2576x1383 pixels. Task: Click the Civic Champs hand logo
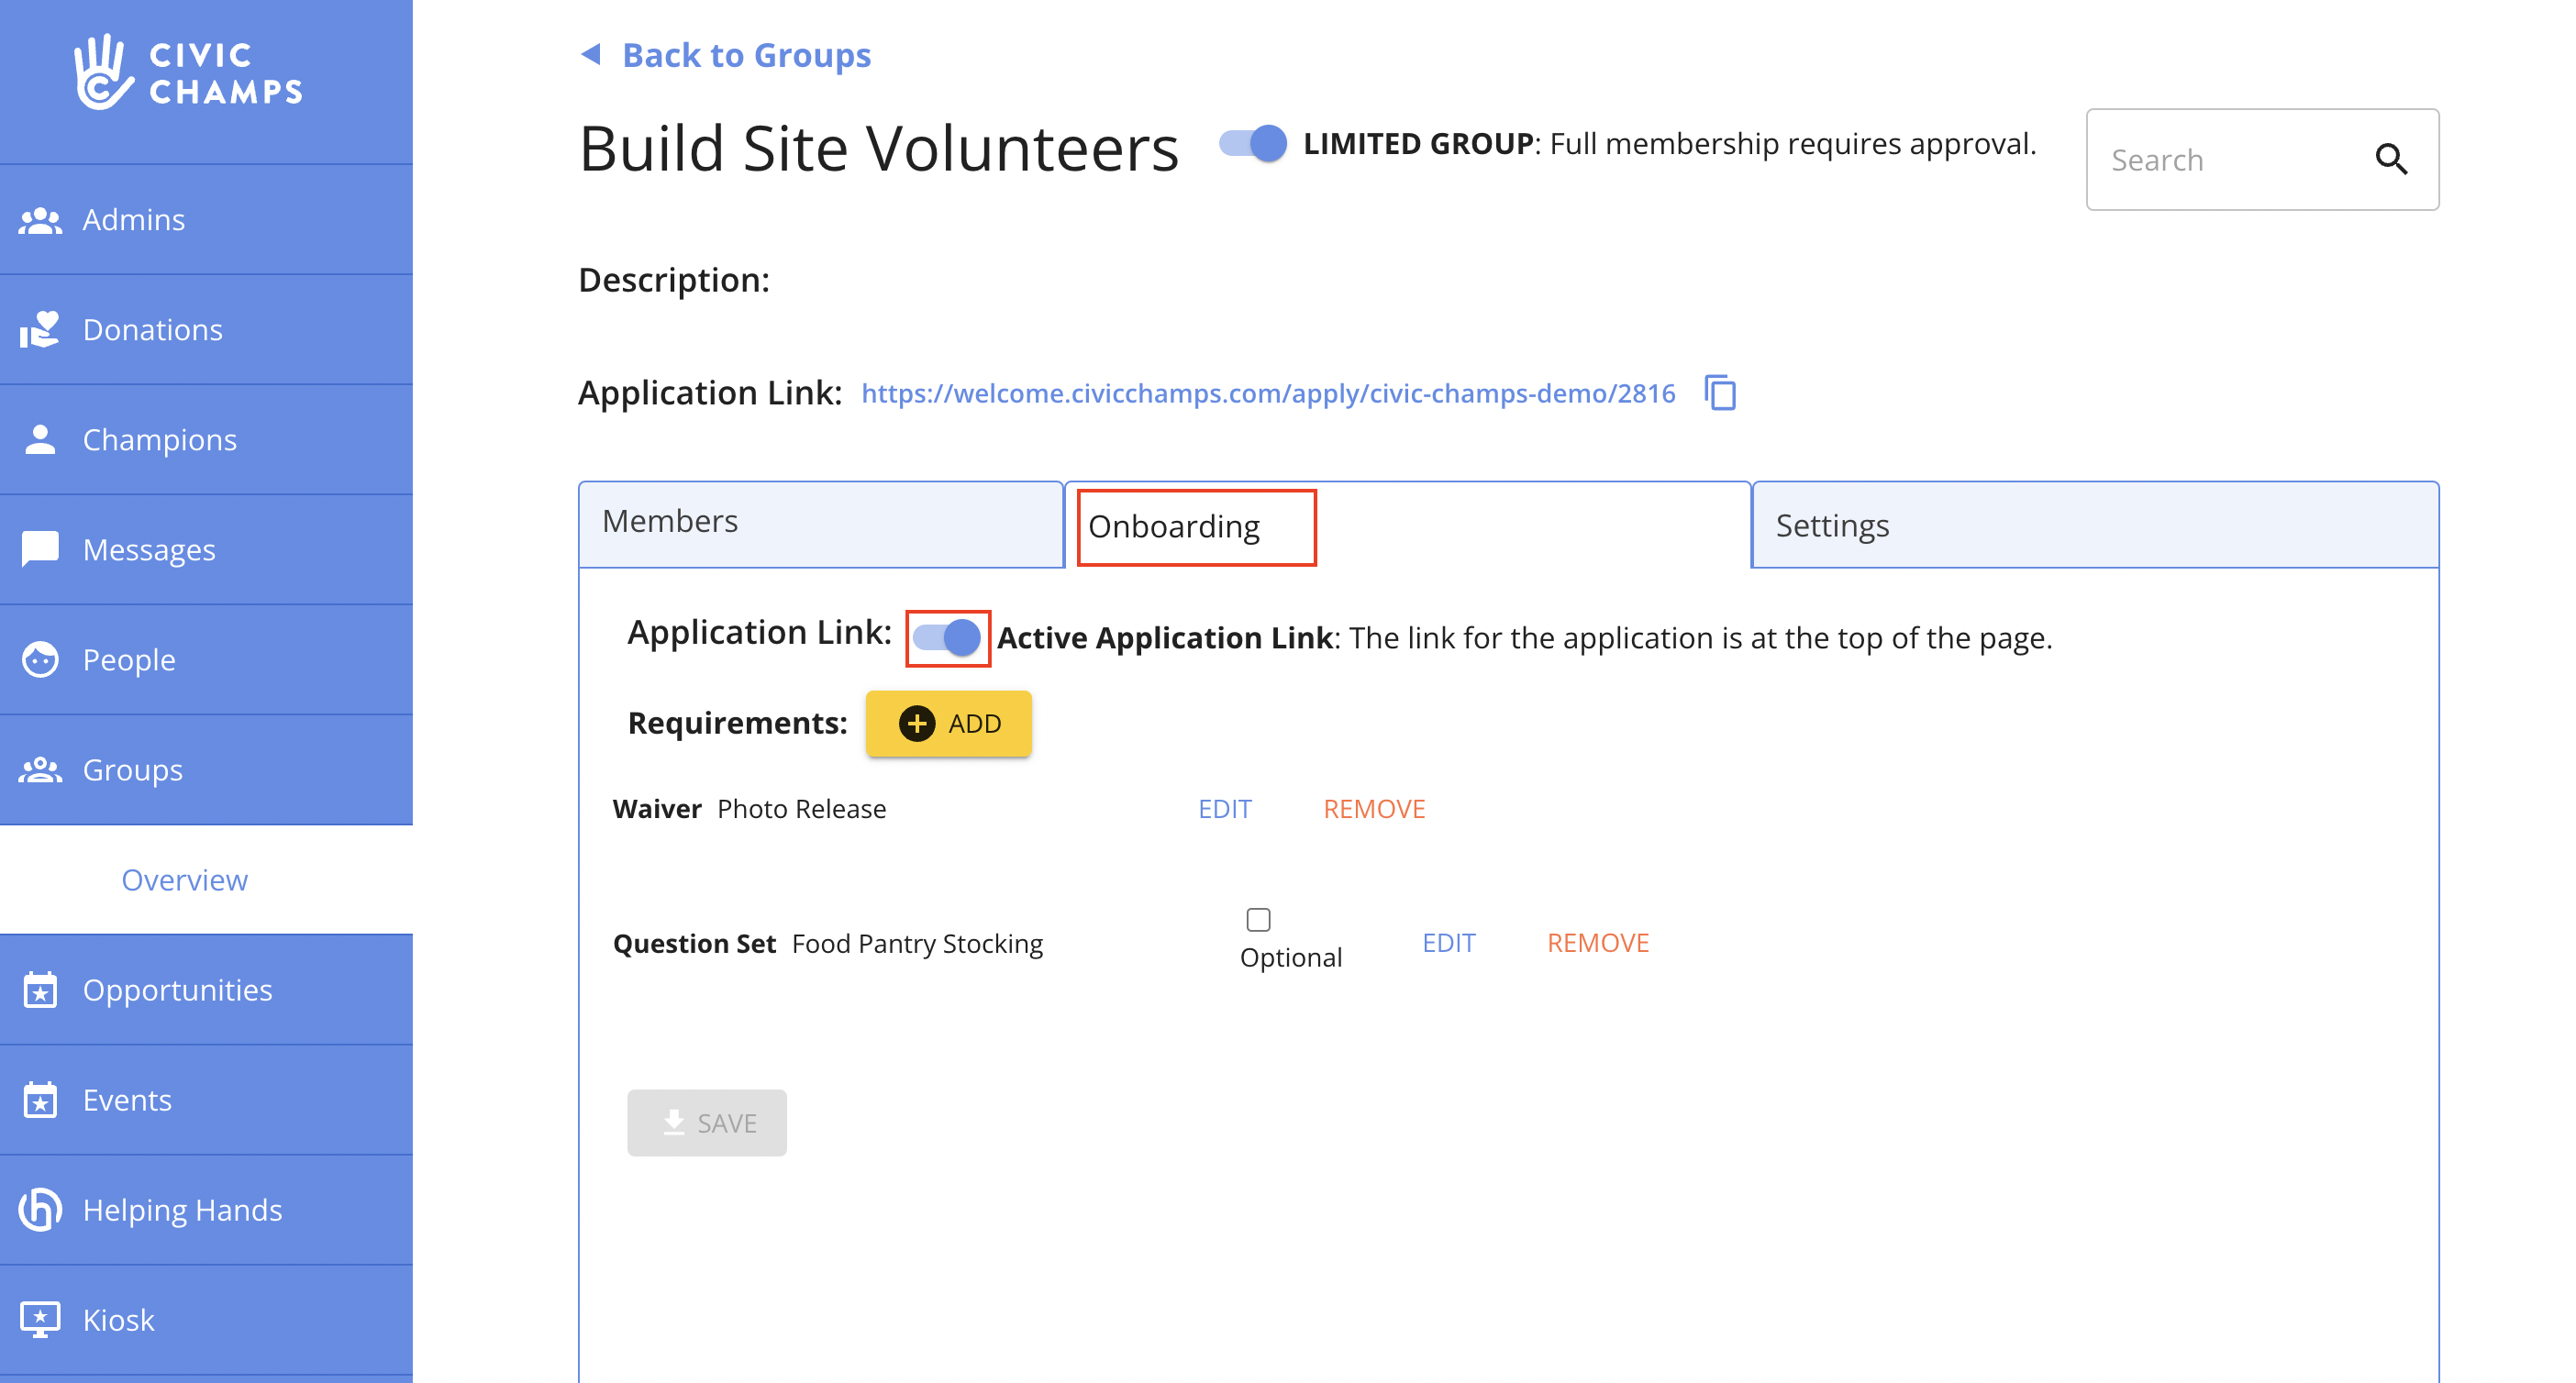click(103, 72)
